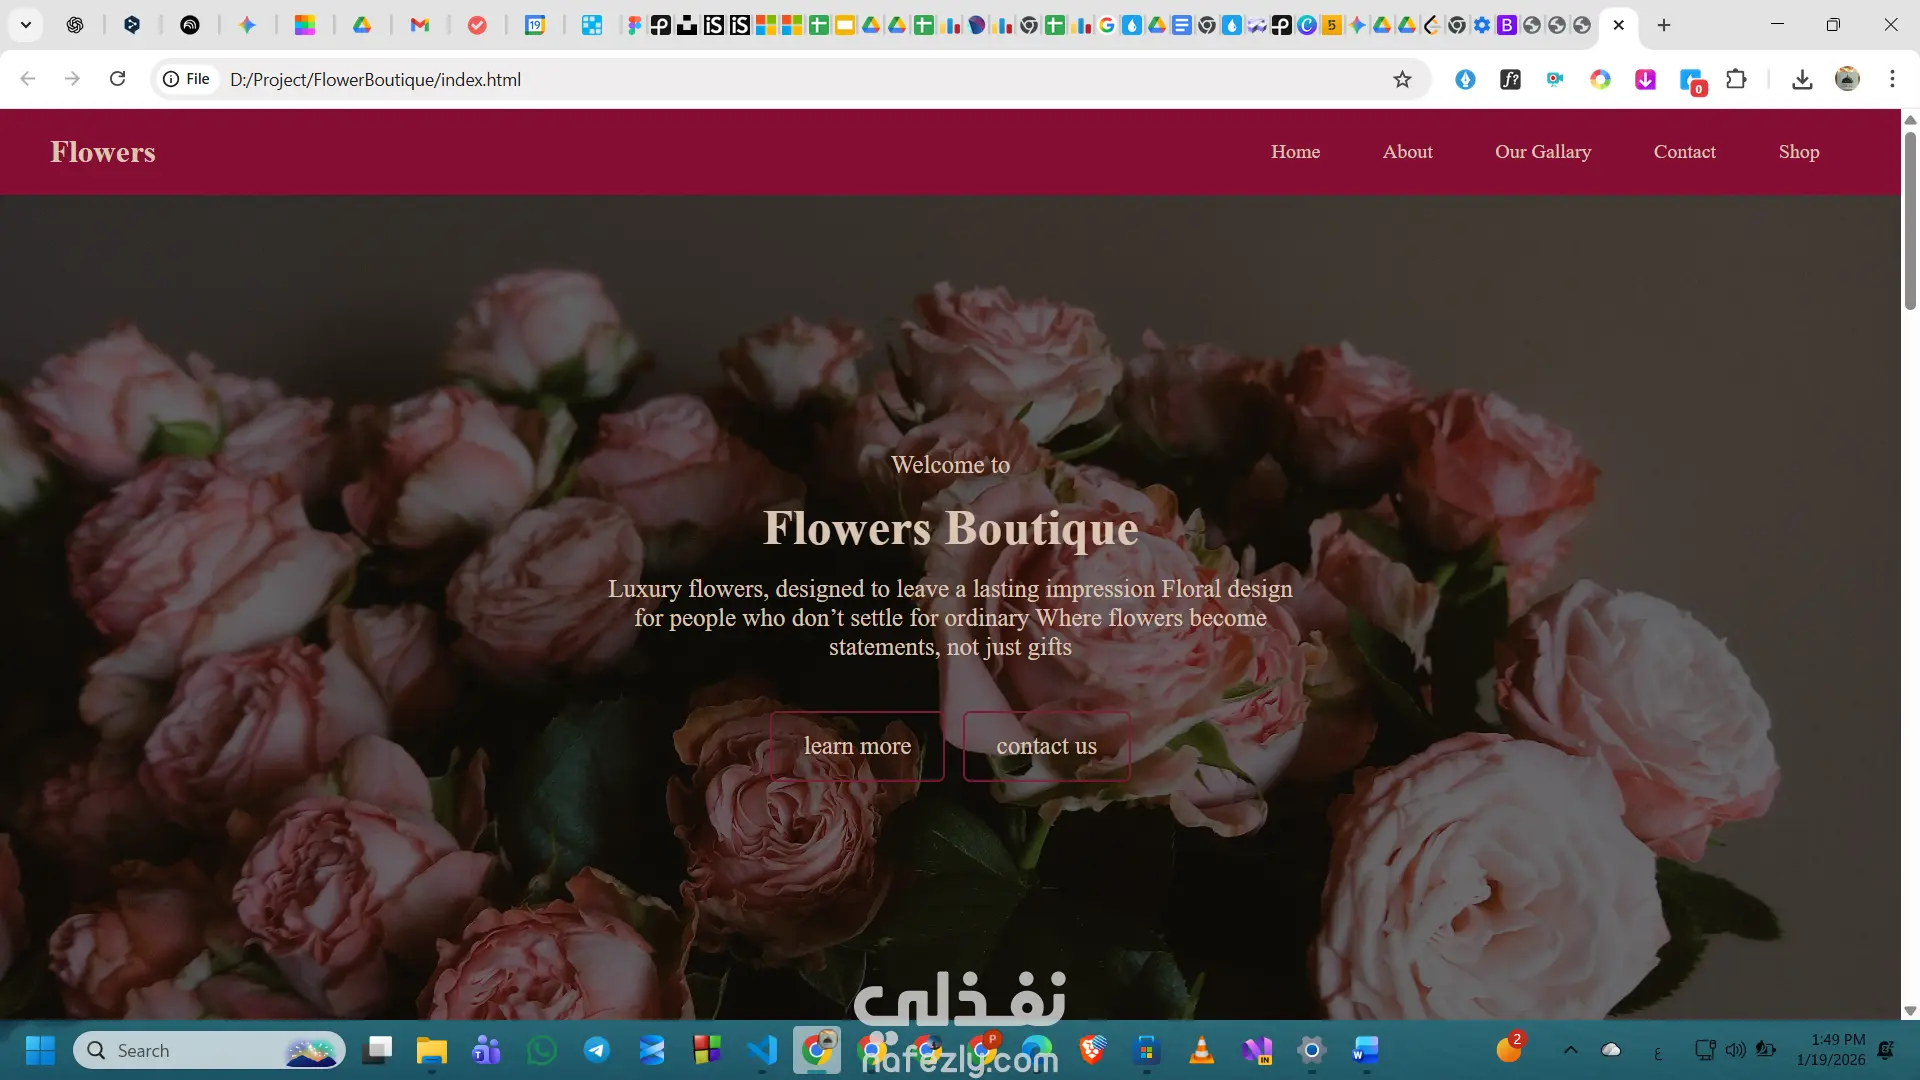Image resolution: width=1920 pixels, height=1080 pixels.
Task: Navigate to About in site menu
Action: [x=1407, y=152]
